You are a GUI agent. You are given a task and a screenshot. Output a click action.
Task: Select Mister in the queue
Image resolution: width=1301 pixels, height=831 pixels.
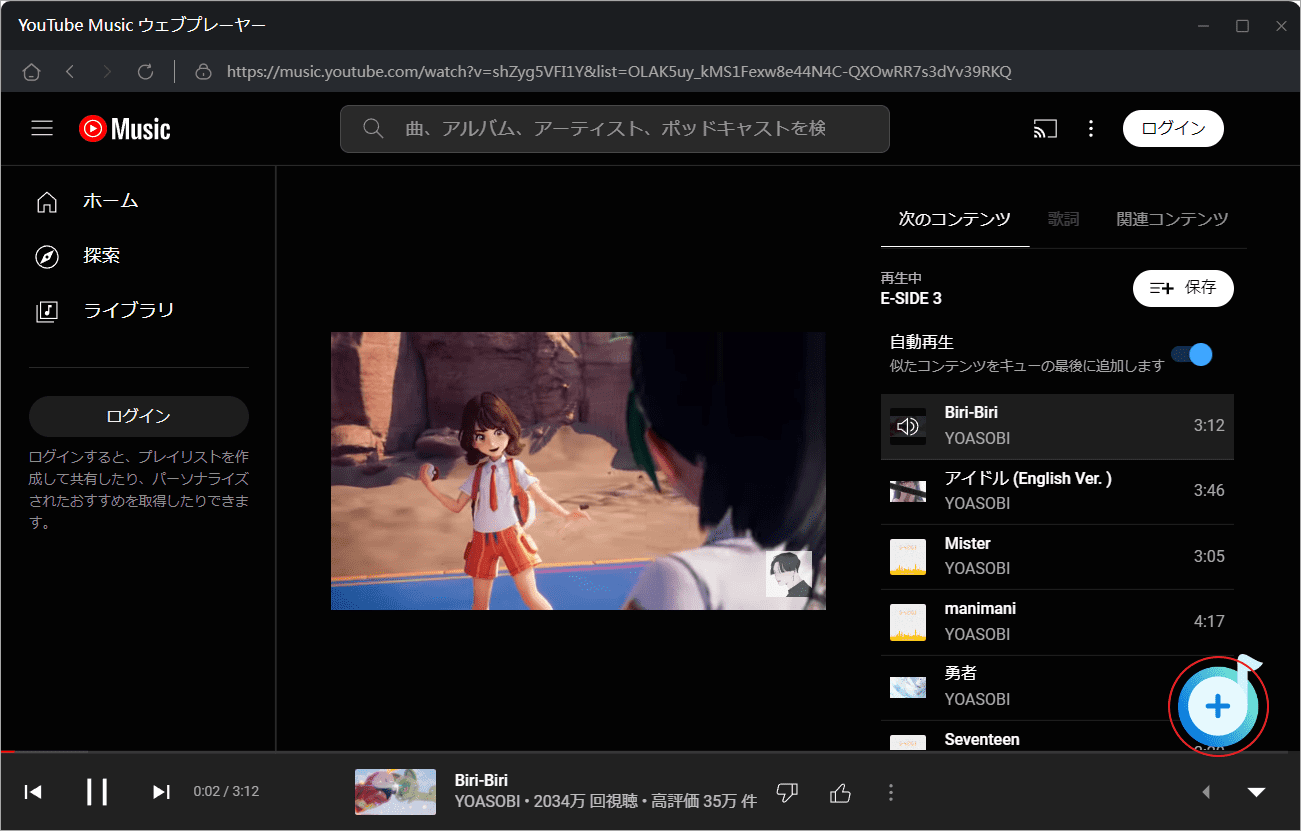(1057, 556)
